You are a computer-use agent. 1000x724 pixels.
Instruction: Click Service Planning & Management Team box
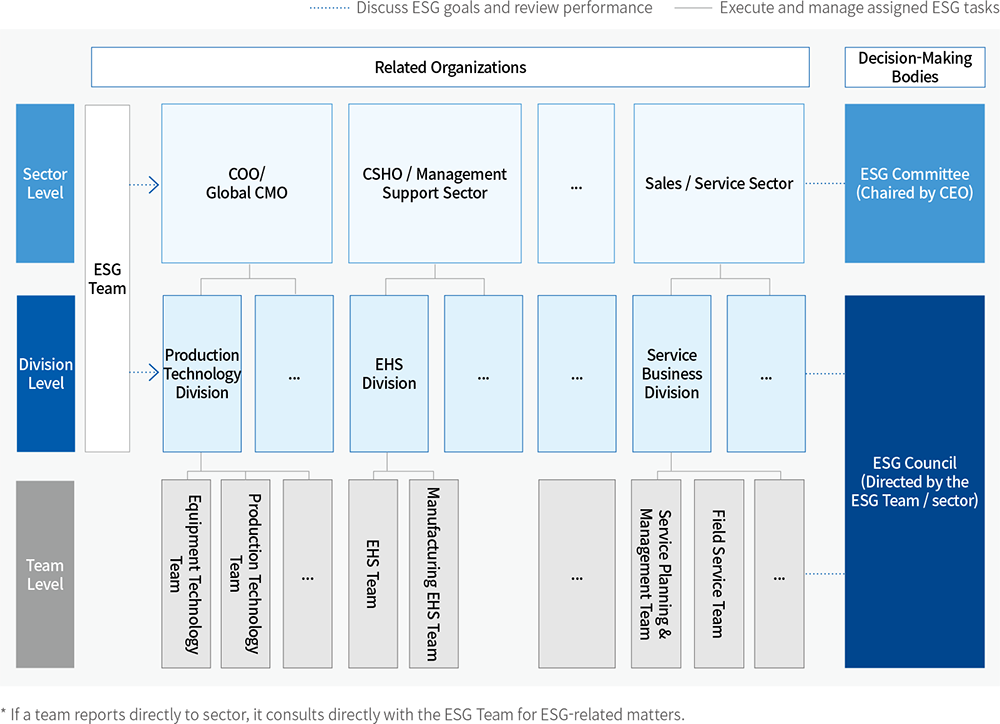656,574
